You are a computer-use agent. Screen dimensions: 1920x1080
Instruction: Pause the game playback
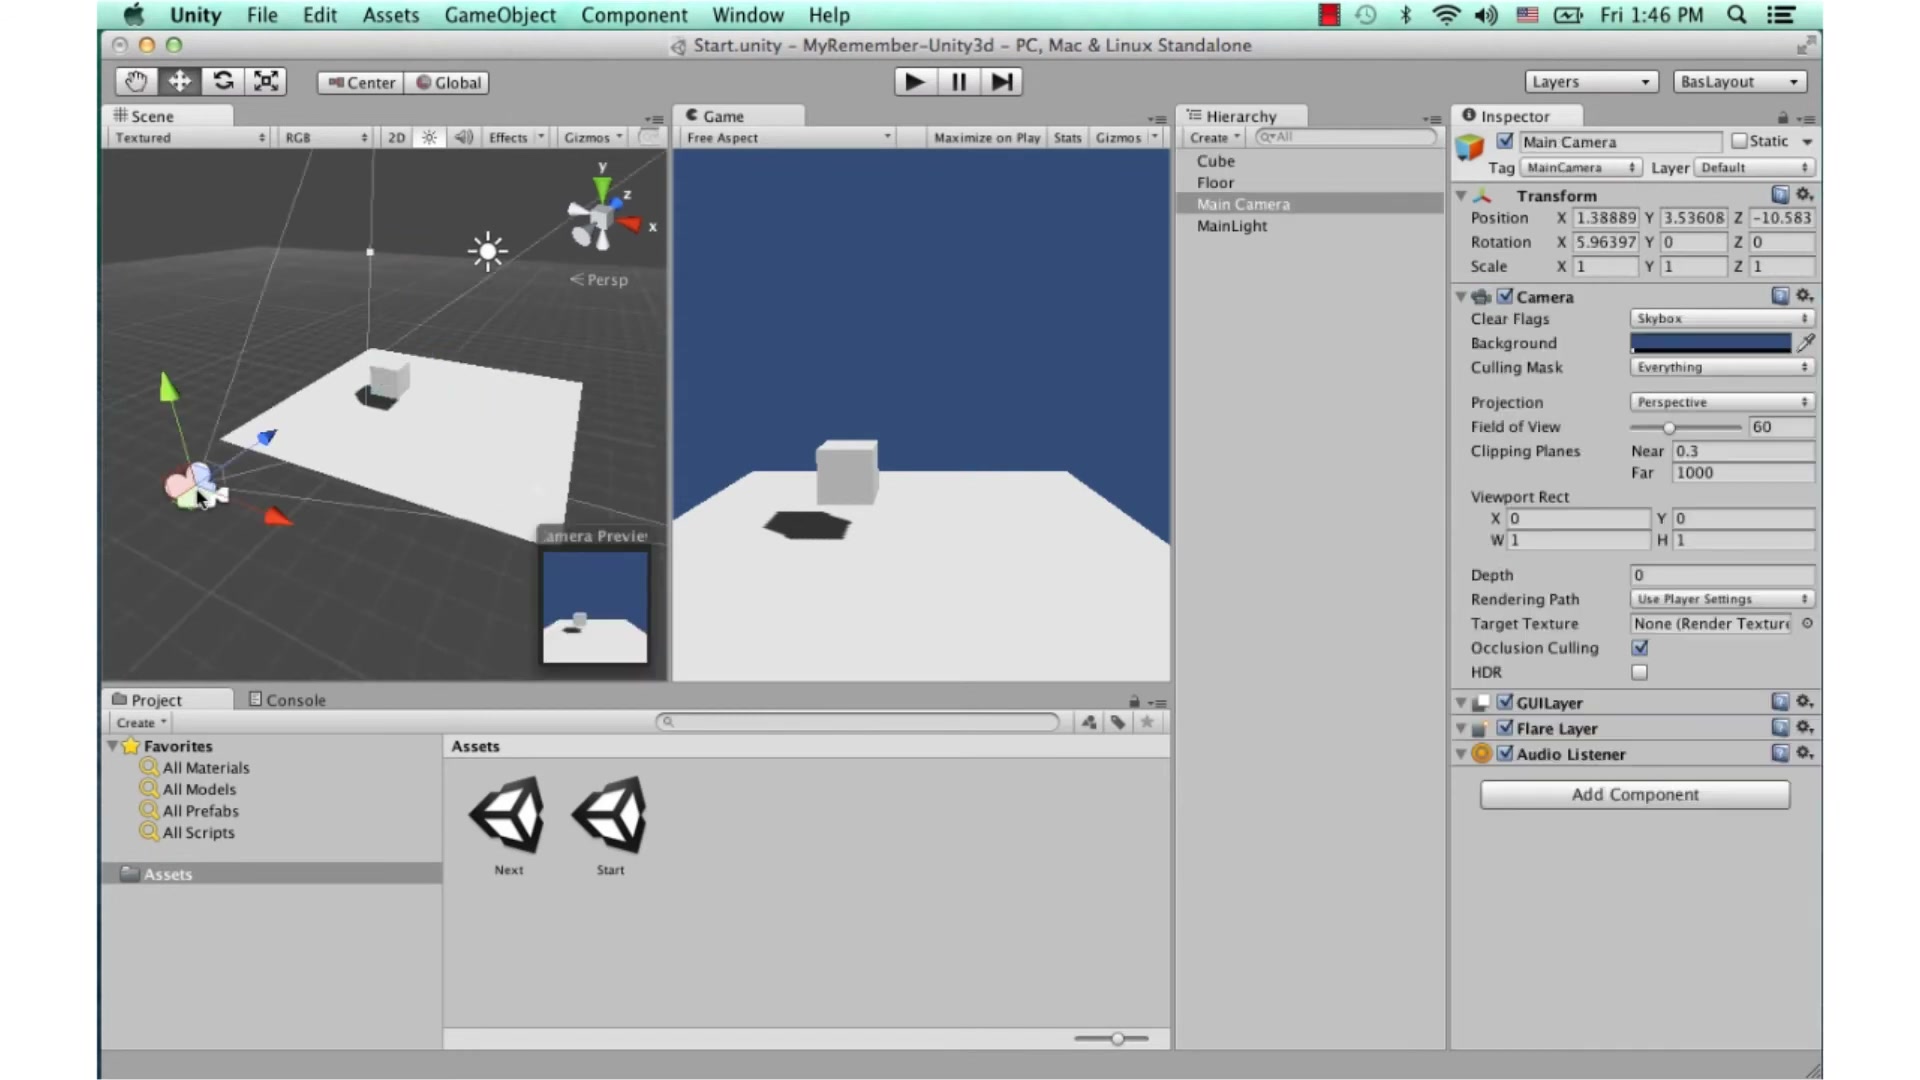coord(958,82)
